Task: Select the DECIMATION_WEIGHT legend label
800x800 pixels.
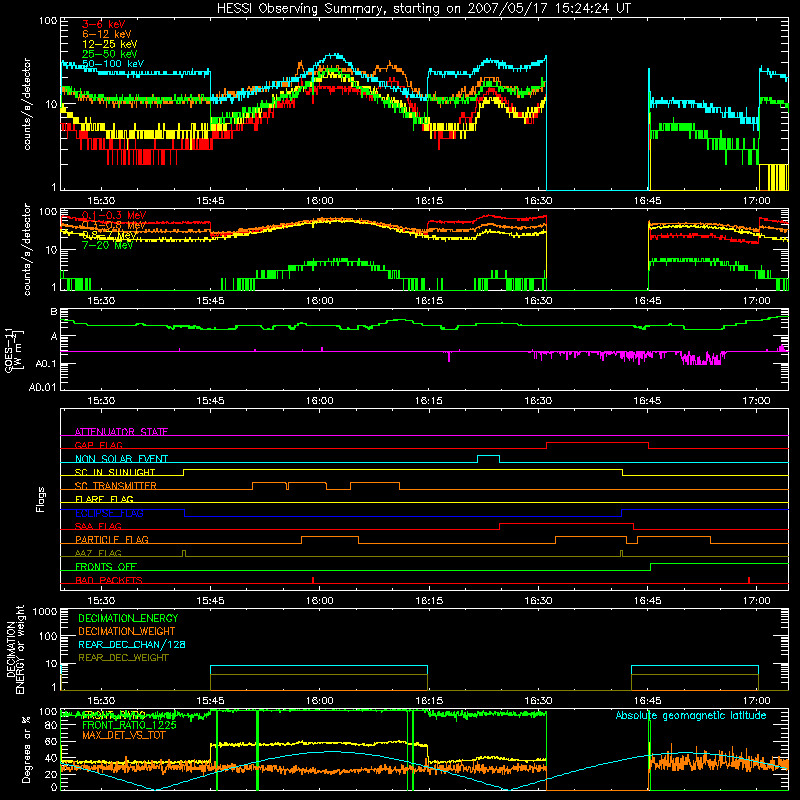Action: pyautogui.click(x=127, y=631)
